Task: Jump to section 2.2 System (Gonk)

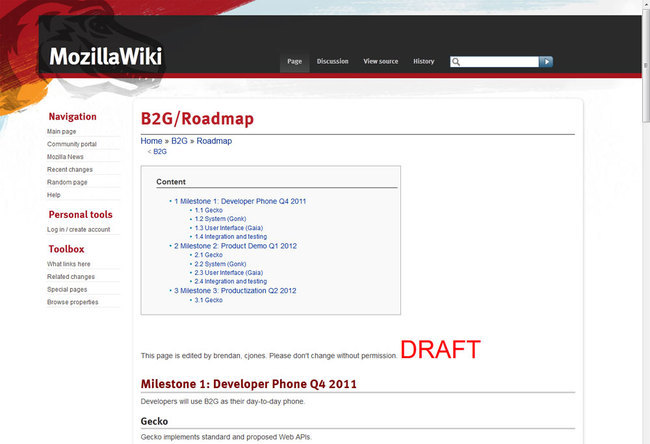Action: point(220,264)
